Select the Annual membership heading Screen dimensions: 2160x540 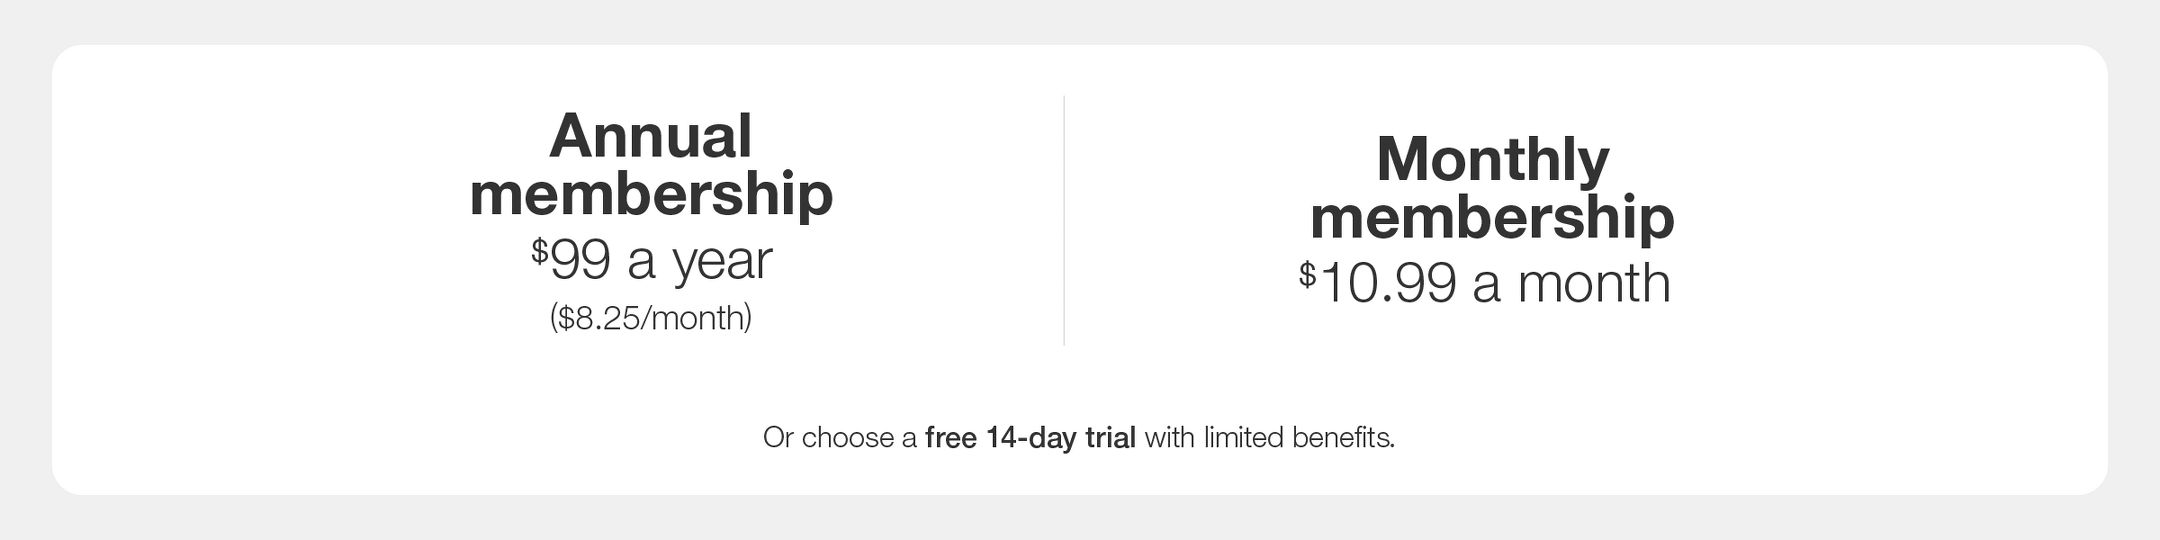click(651, 165)
